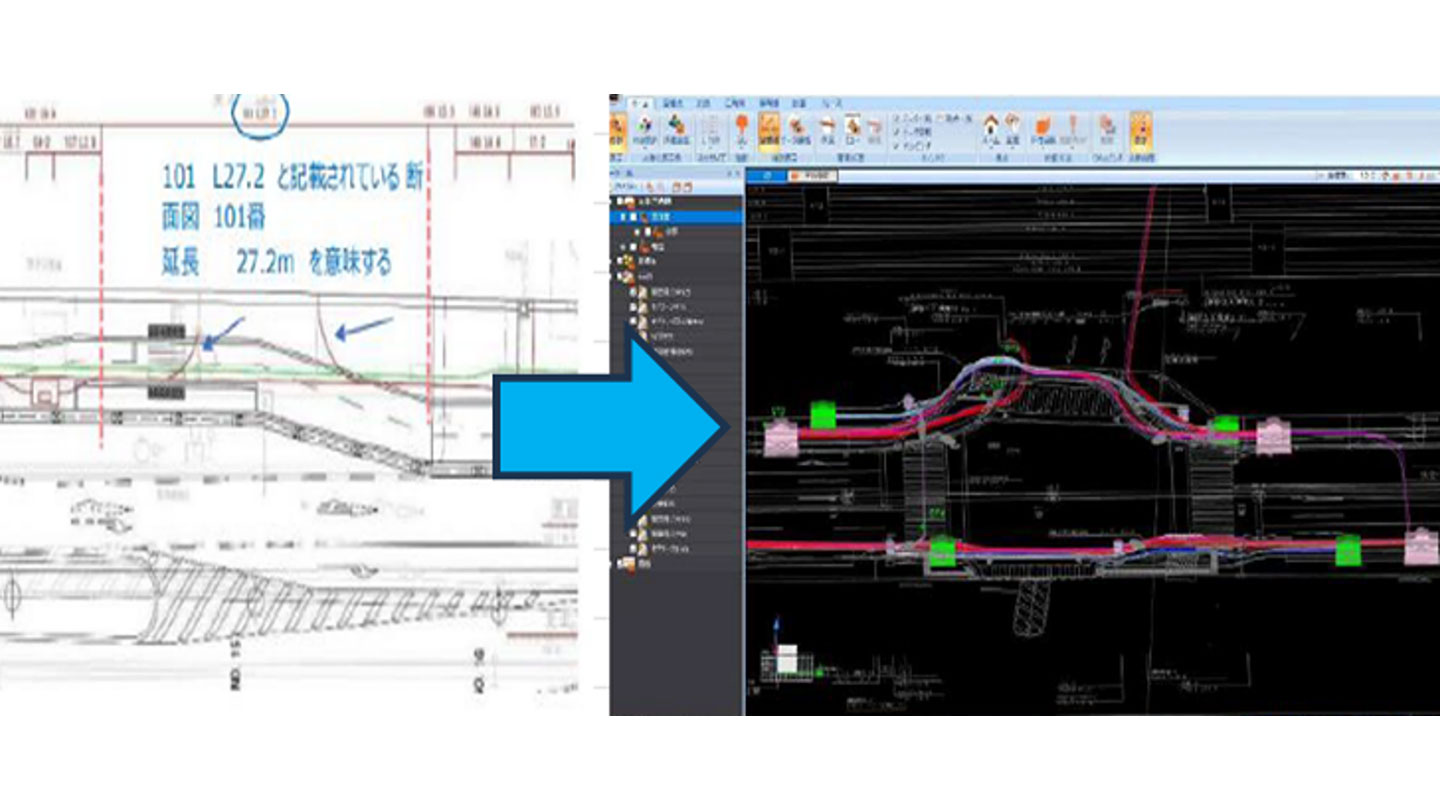
Task: Select the document tab with the orange icon
Action: pos(813,176)
